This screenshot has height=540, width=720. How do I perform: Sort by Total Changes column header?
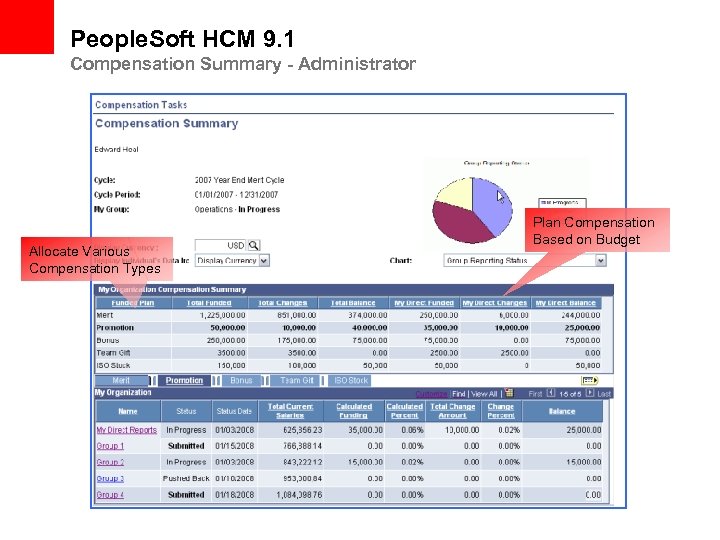(282, 303)
